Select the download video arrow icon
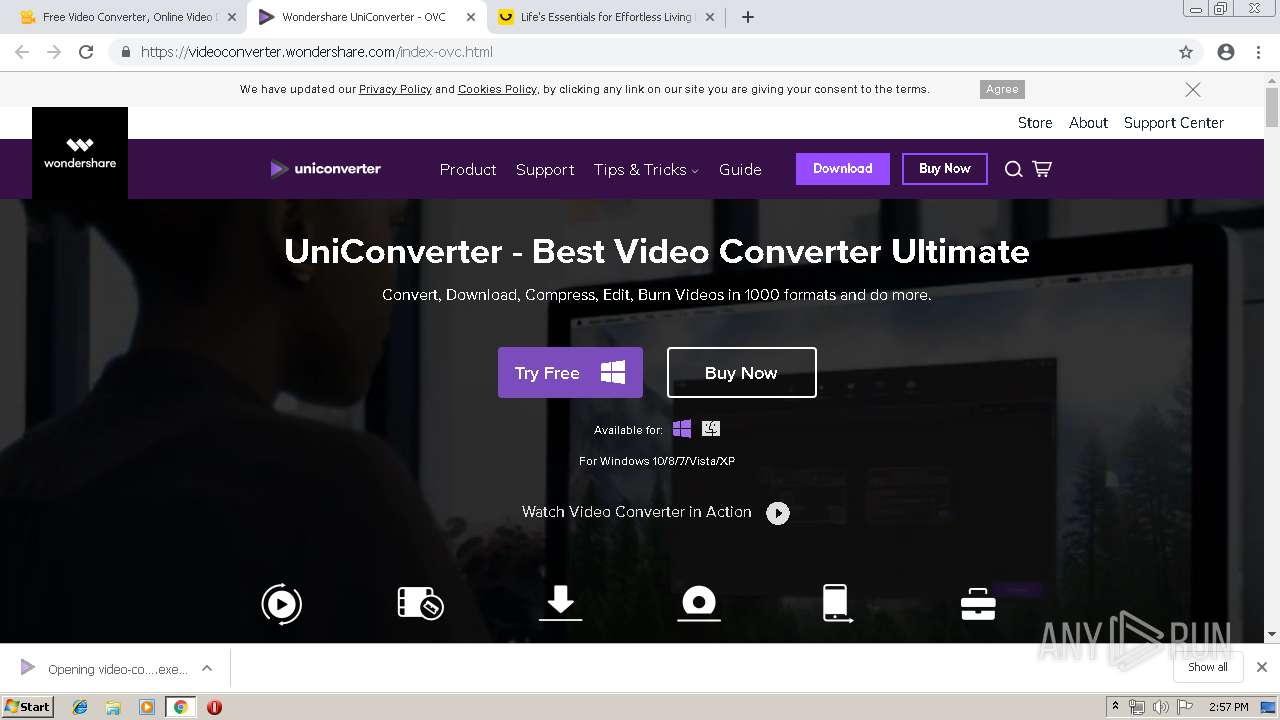 coord(560,603)
